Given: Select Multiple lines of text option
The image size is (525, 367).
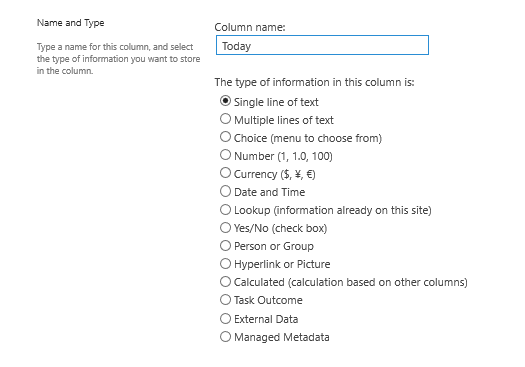Looking at the screenshot, I should [x=225, y=119].
